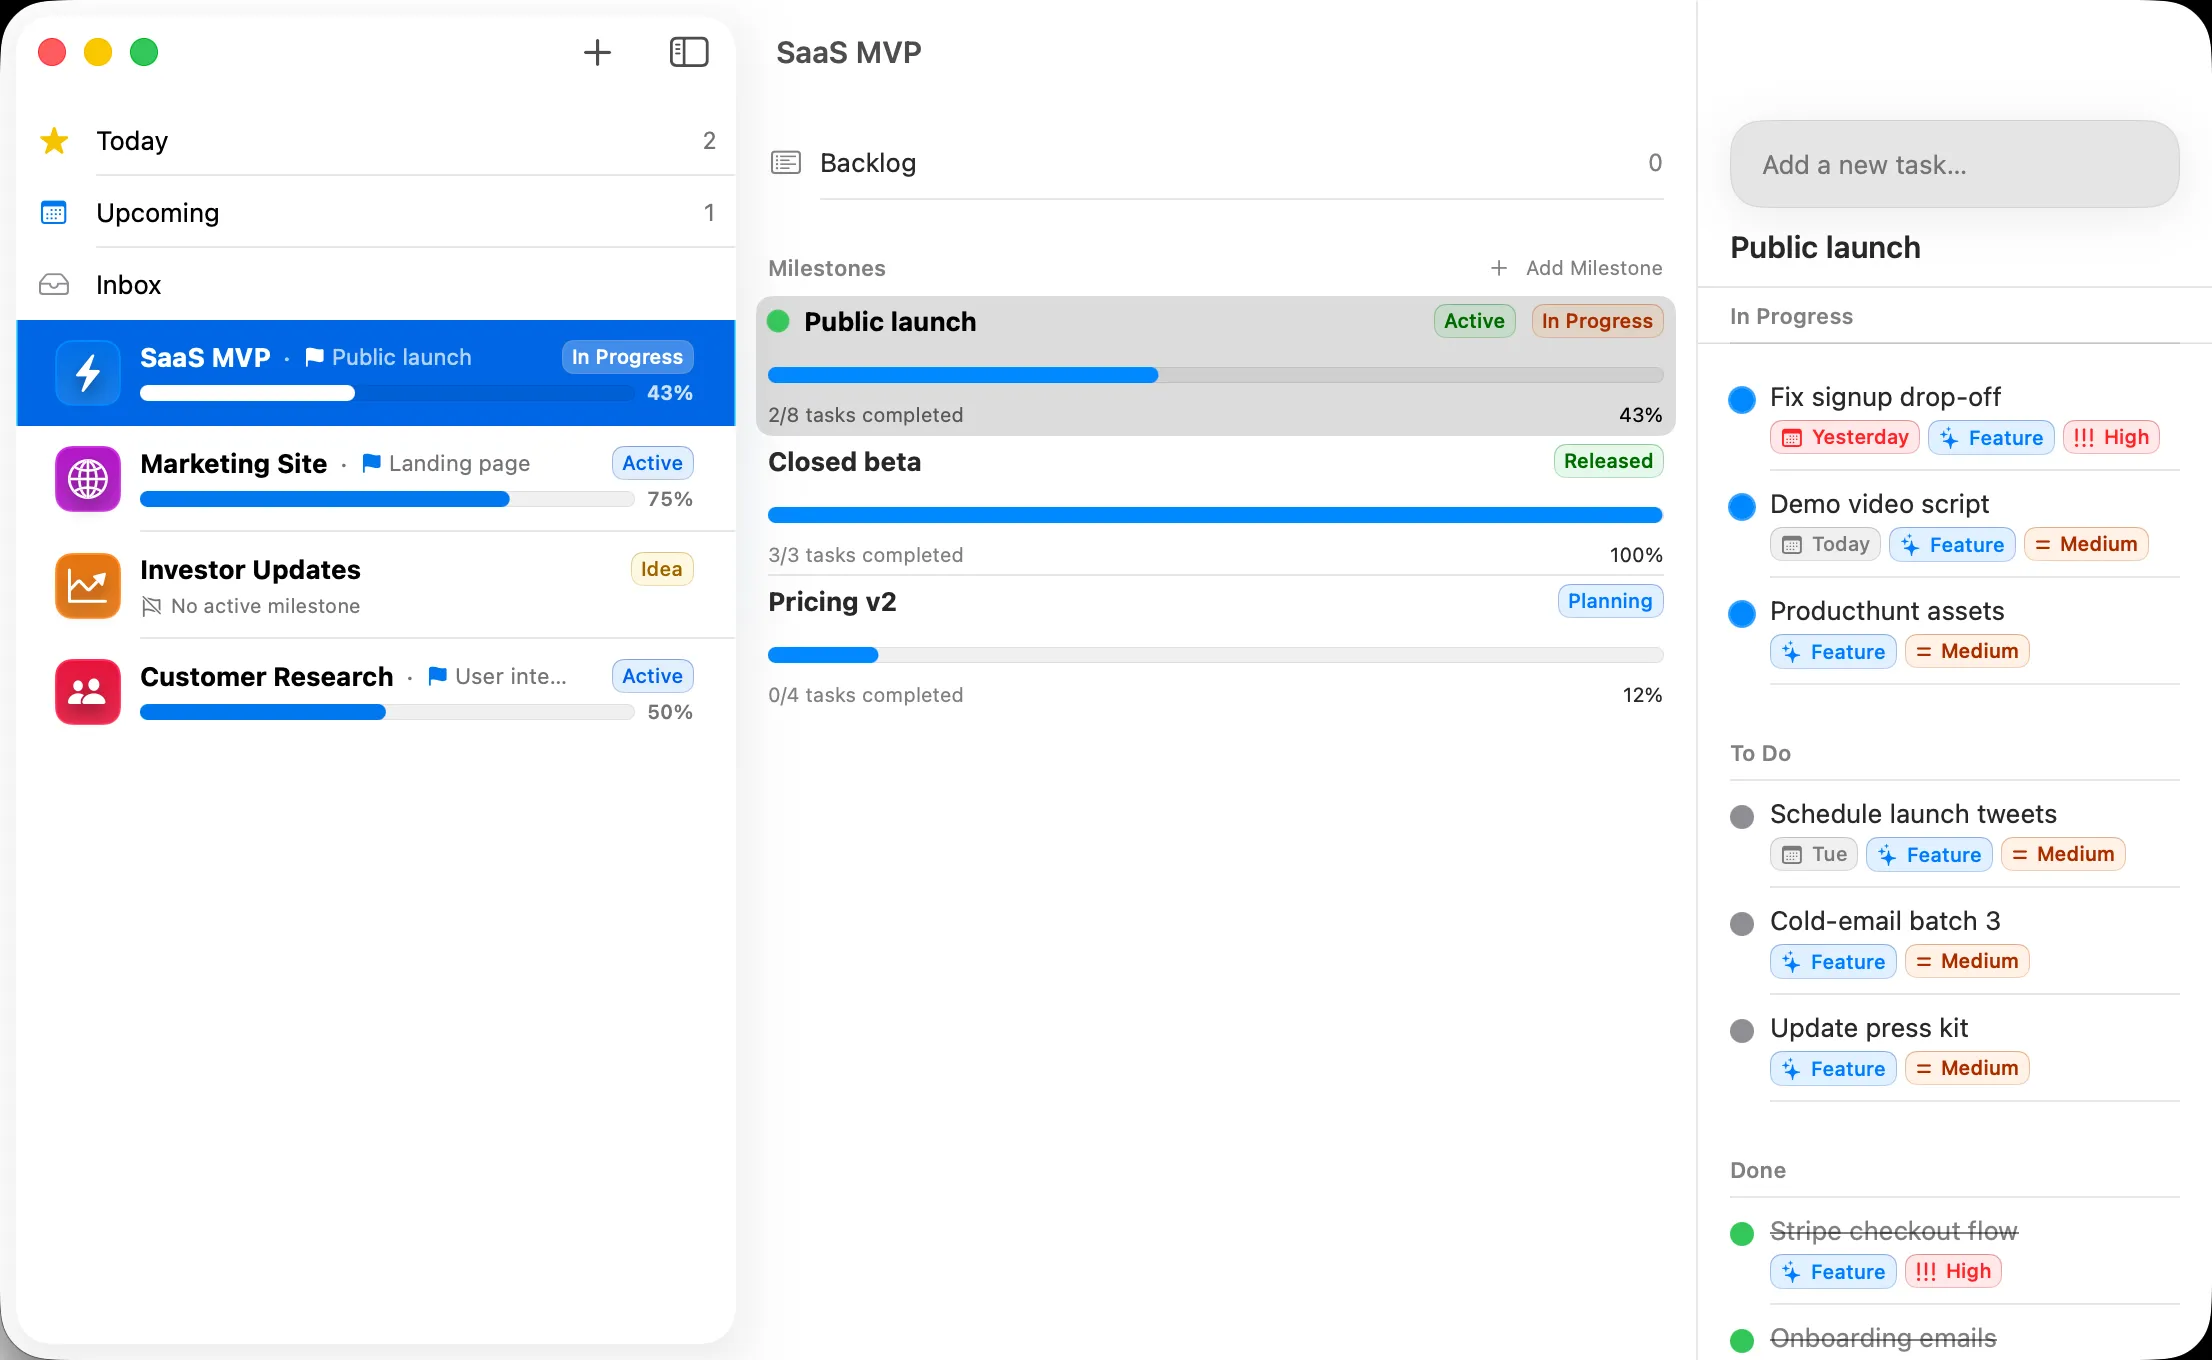This screenshot has width=2212, height=1360.
Task: Open the Planning status badge on Pricing v2
Action: (1610, 601)
